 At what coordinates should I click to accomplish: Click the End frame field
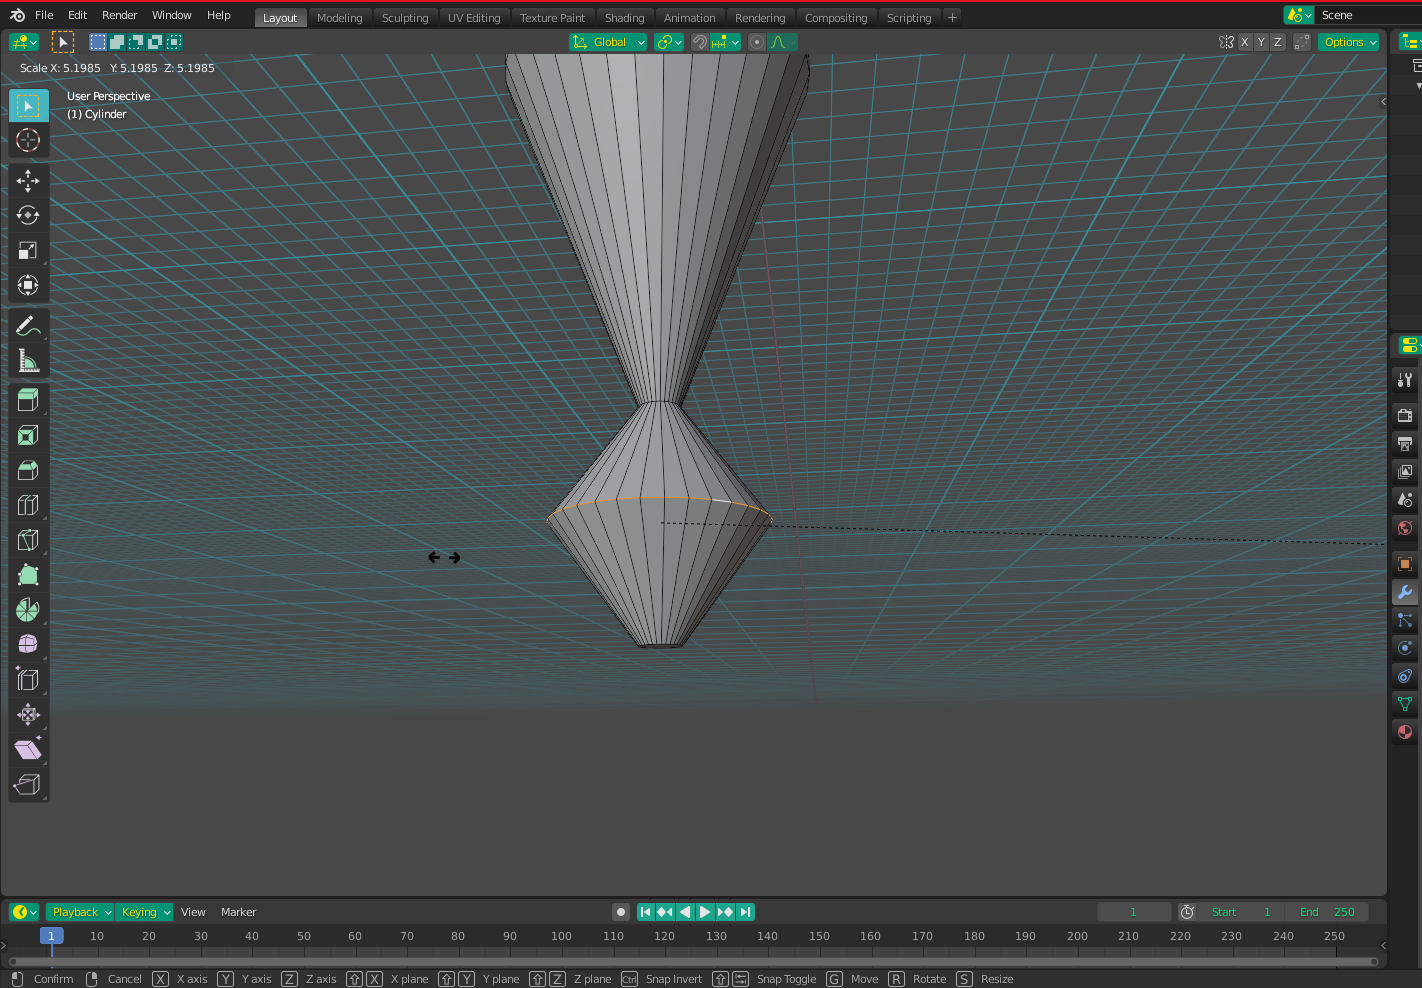1327,912
